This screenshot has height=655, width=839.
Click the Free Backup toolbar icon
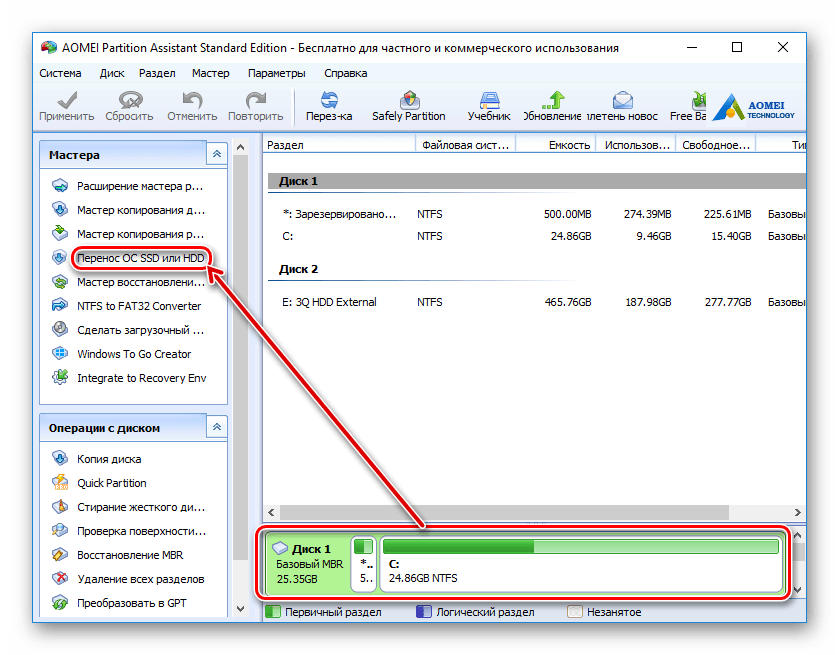click(x=698, y=100)
